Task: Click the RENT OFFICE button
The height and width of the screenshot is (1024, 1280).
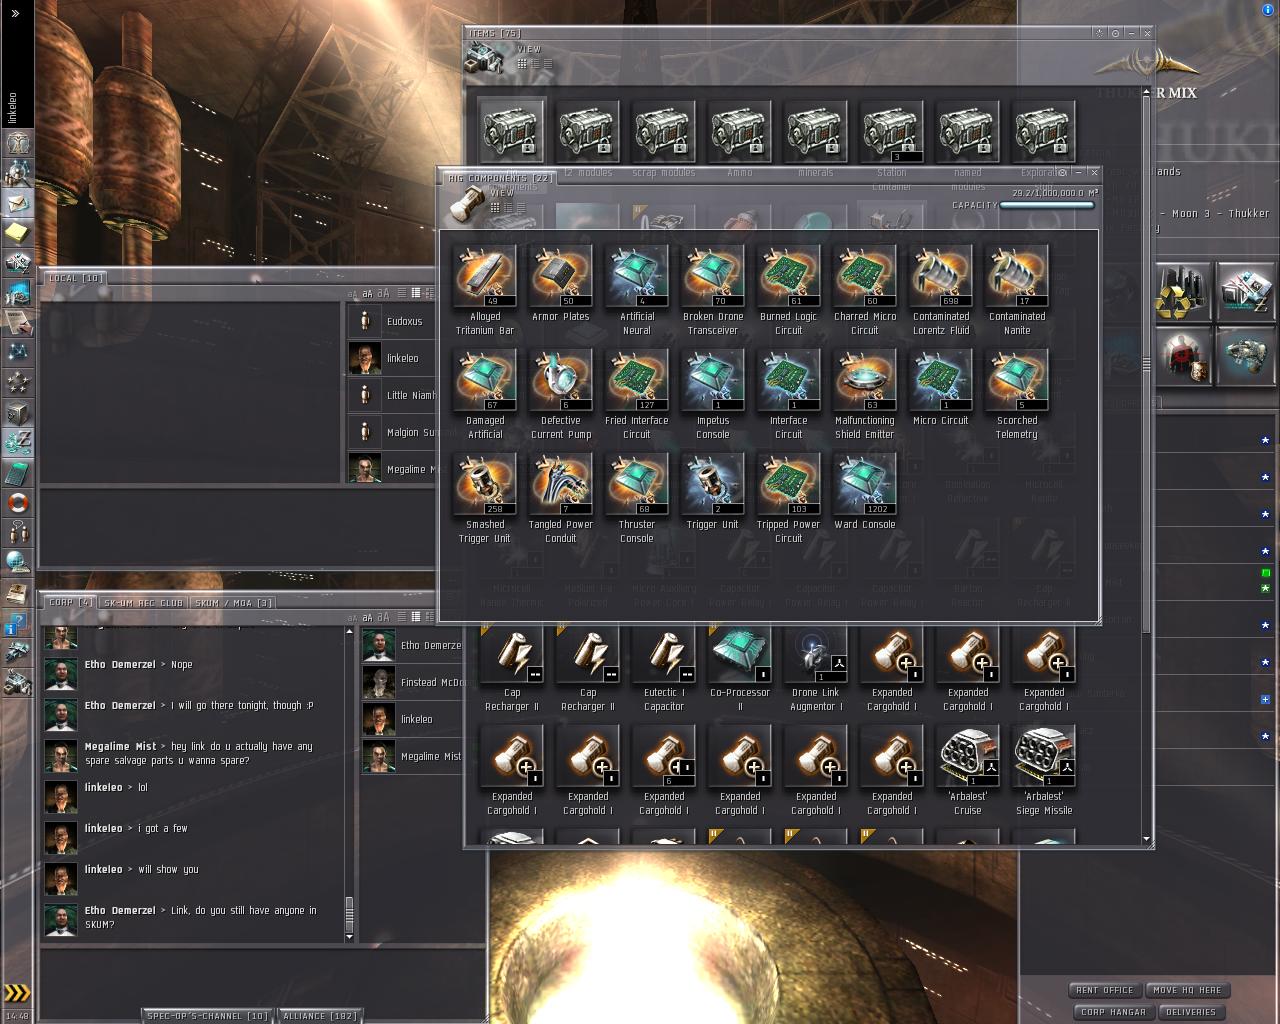Action: coord(1105,990)
